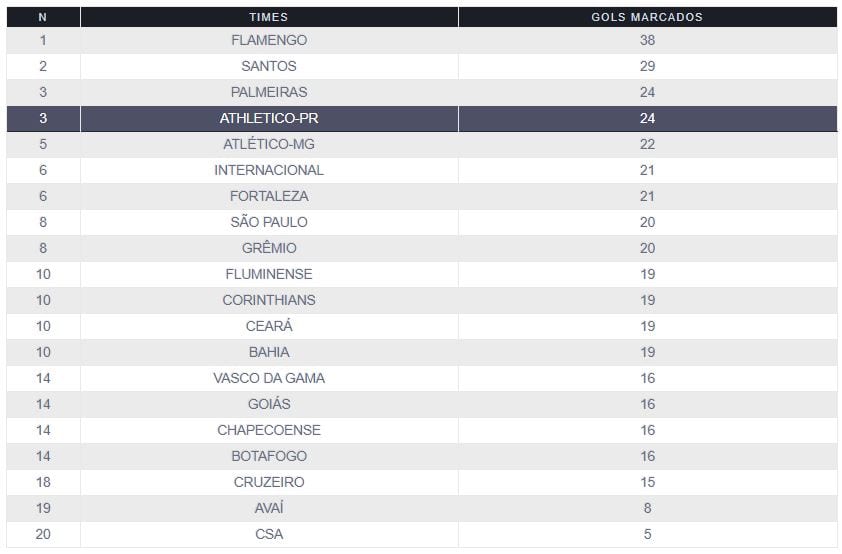This screenshot has height=554, width=842.
Task: Click the ATLÉTICO-MG team name
Action: click(x=268, y=145)
